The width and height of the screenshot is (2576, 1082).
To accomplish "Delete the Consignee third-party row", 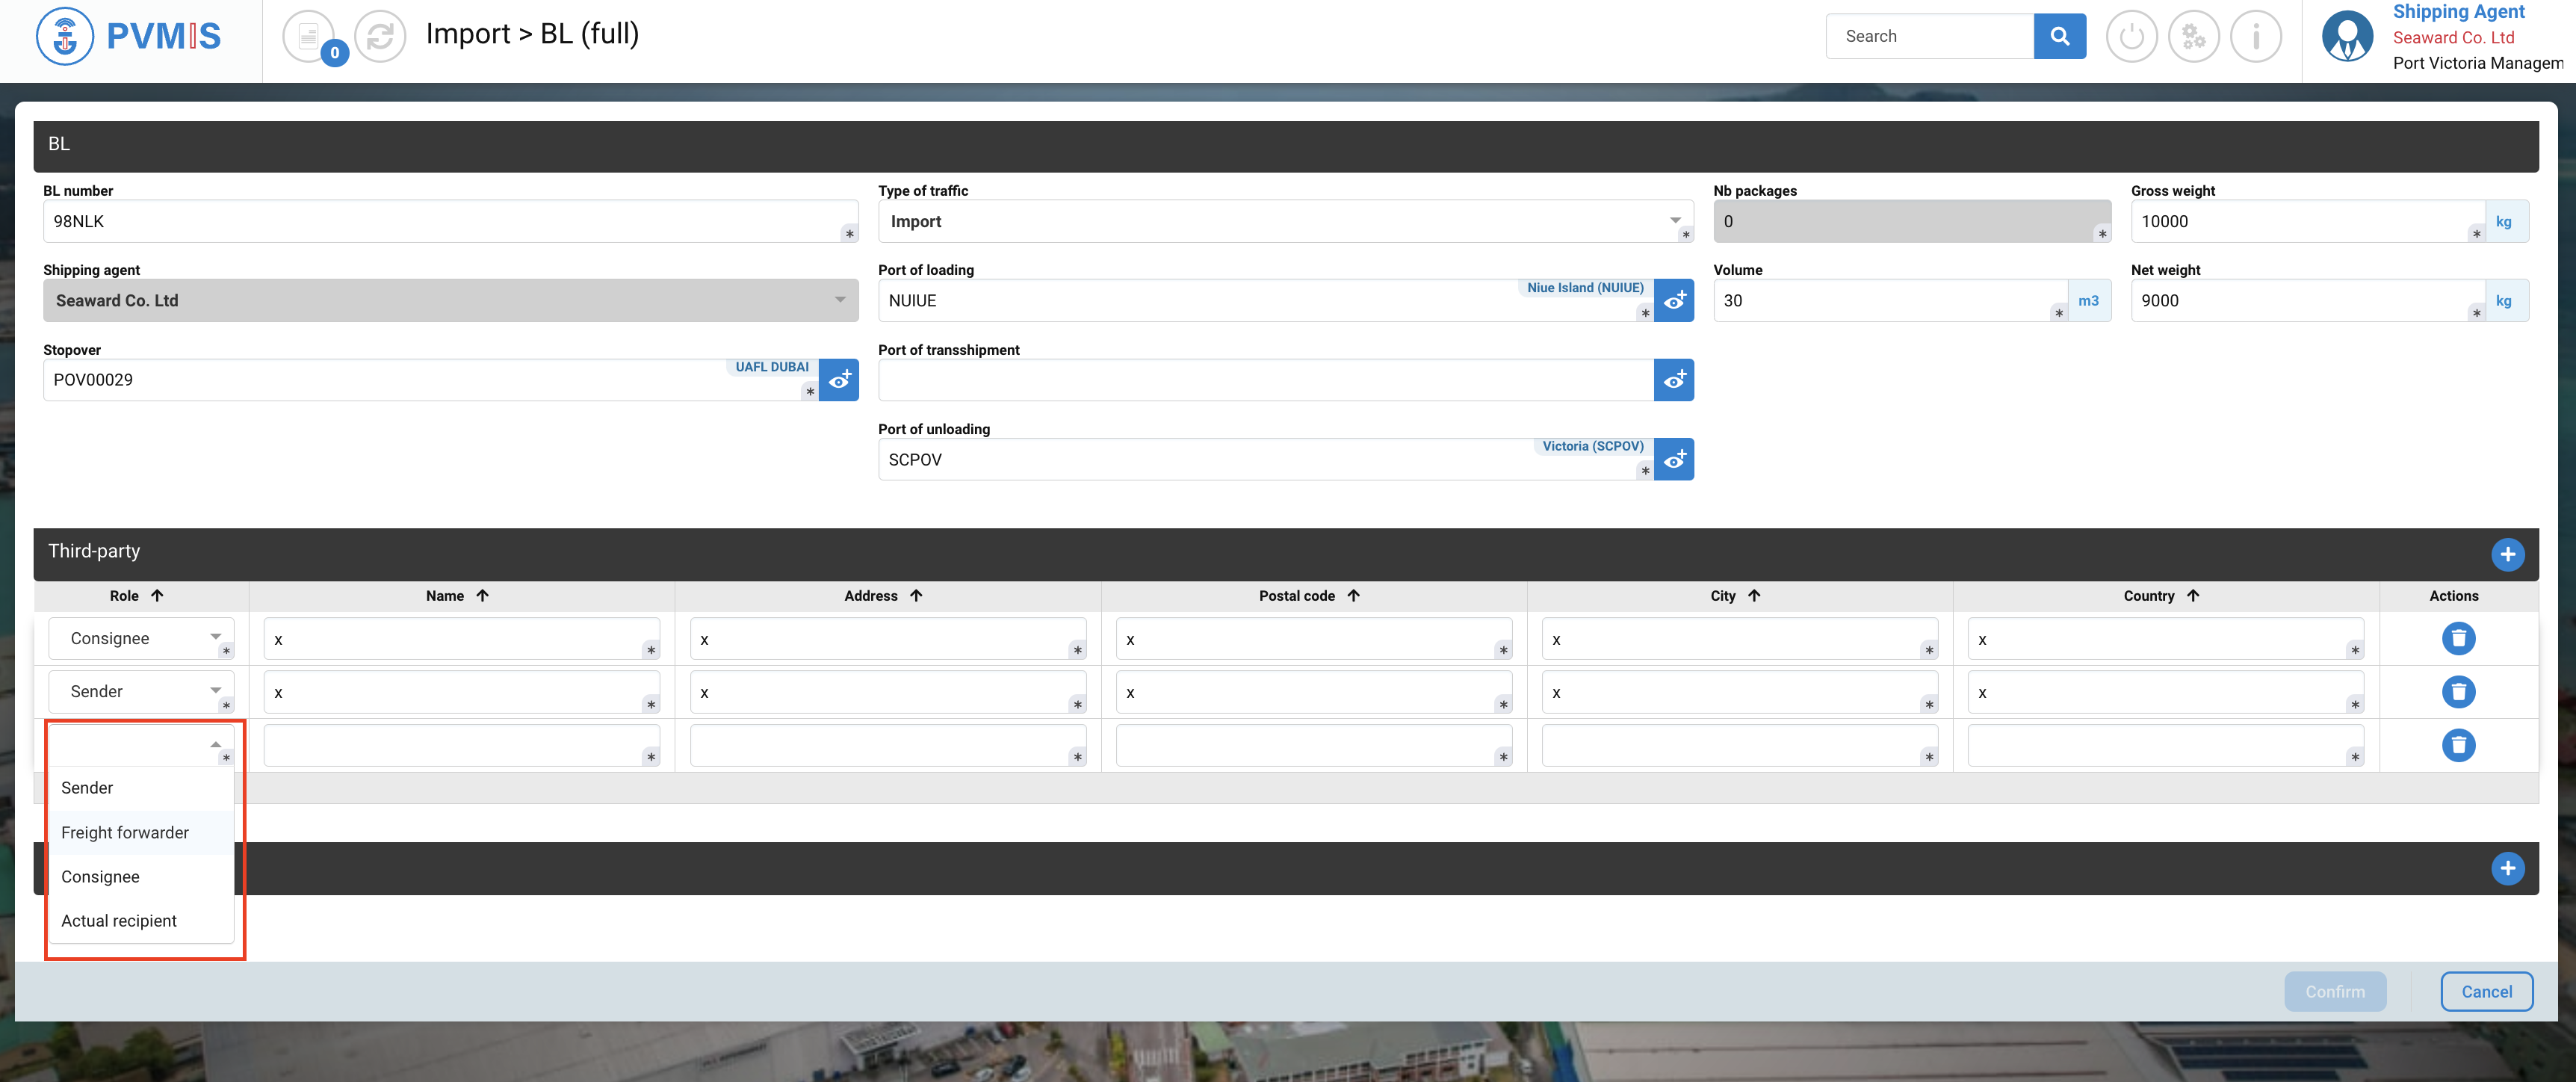I will tap(2457, 638).
